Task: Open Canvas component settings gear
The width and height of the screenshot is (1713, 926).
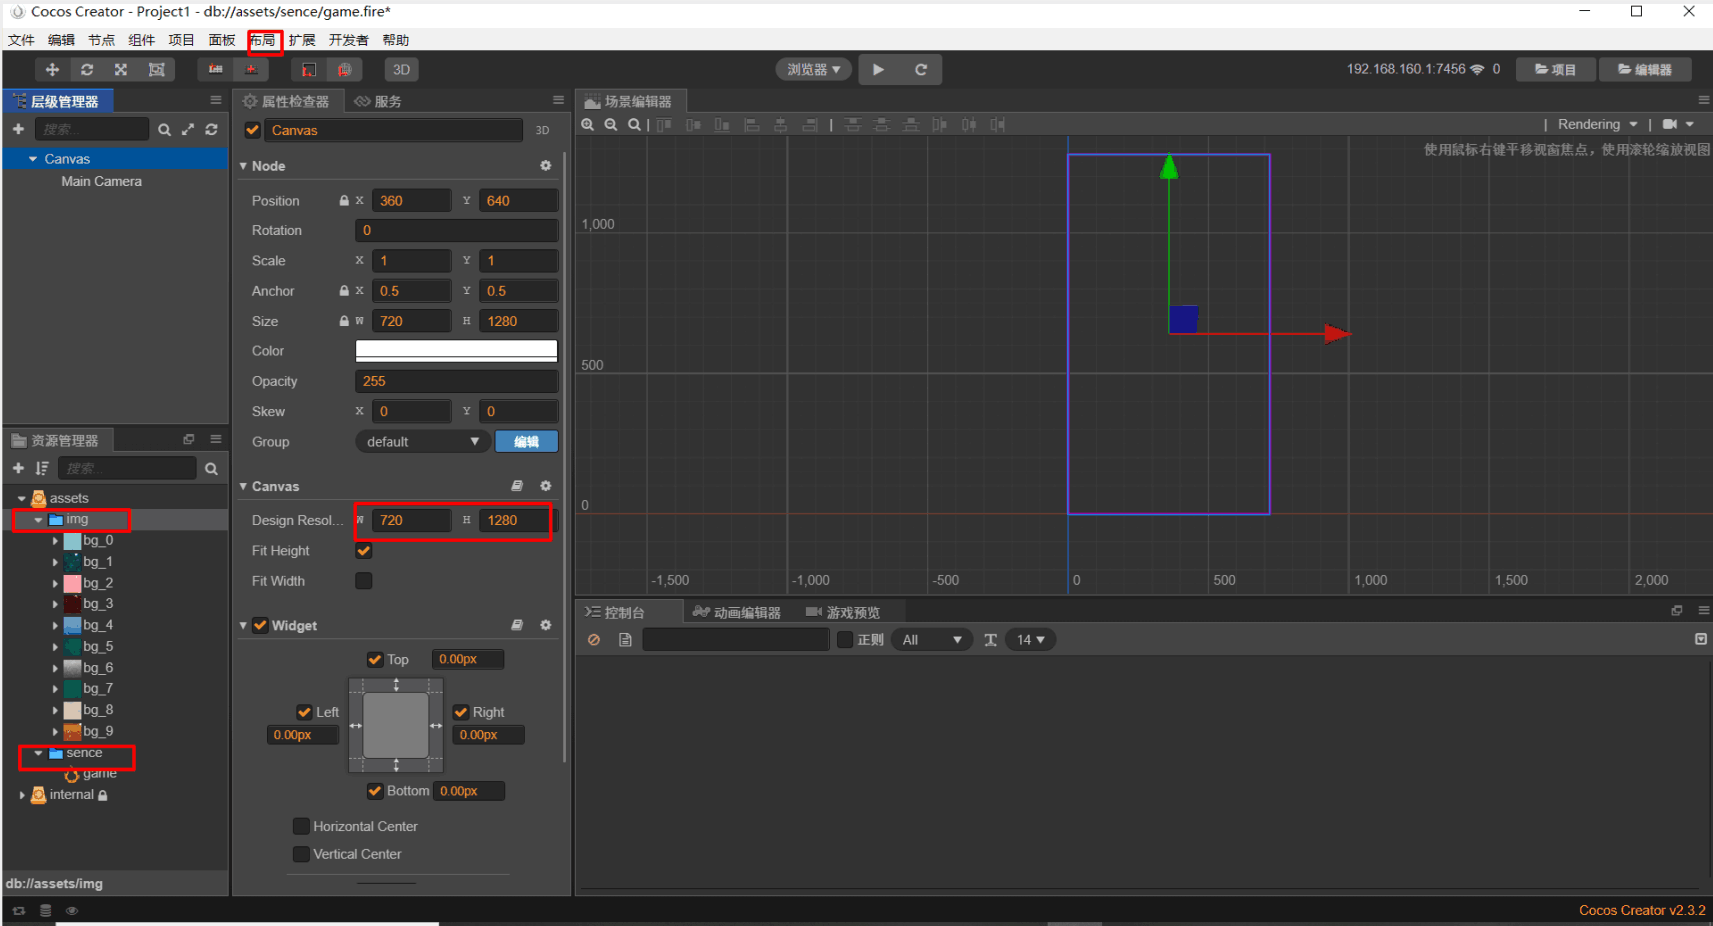Action: pos(546,486)
